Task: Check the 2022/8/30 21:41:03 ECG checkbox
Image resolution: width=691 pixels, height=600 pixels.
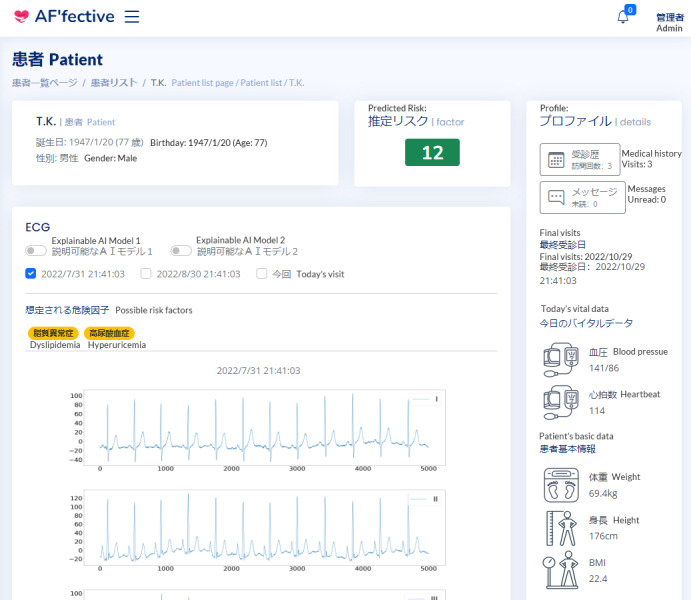Action: tap(146, 274)
